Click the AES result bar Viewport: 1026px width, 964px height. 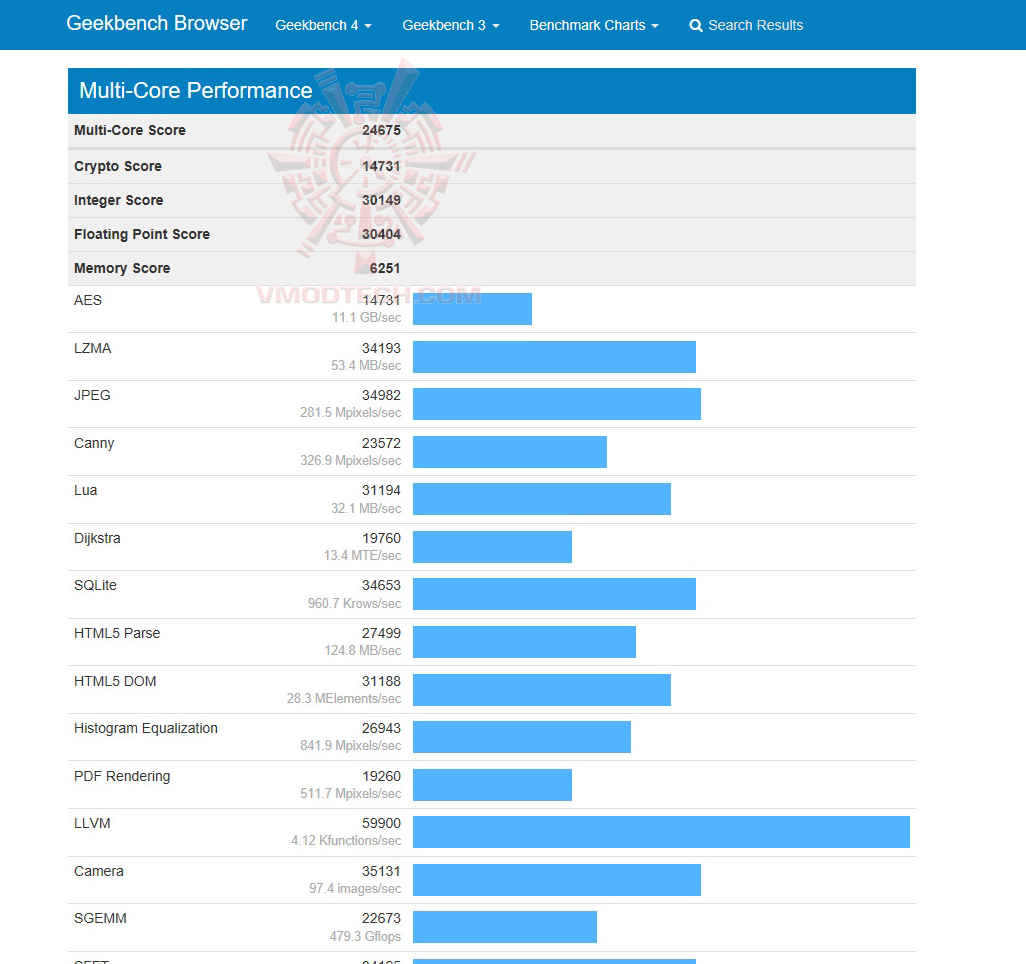point(472,309)
